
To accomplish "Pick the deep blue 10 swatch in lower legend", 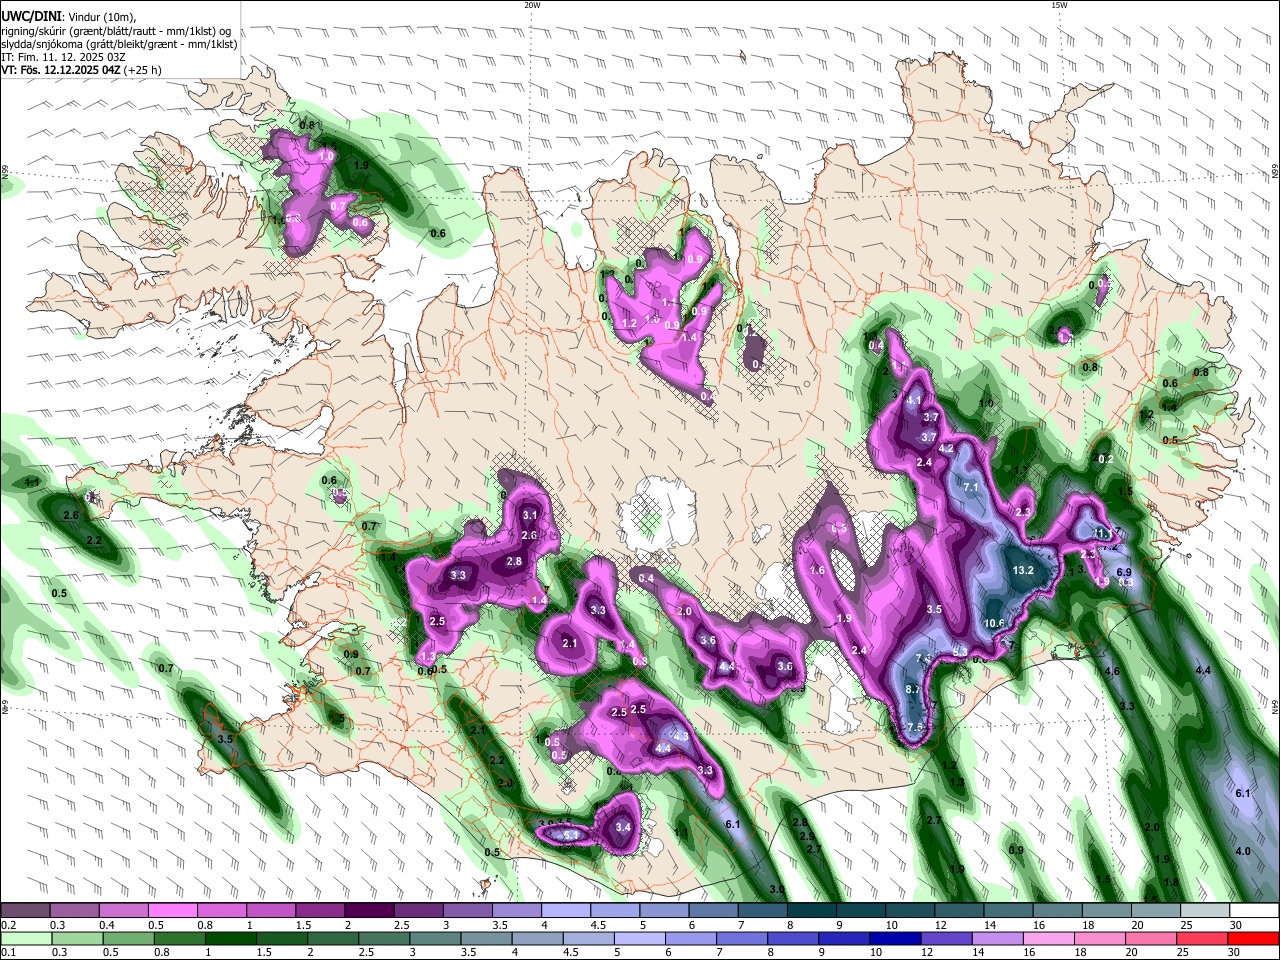I will 893,938.
